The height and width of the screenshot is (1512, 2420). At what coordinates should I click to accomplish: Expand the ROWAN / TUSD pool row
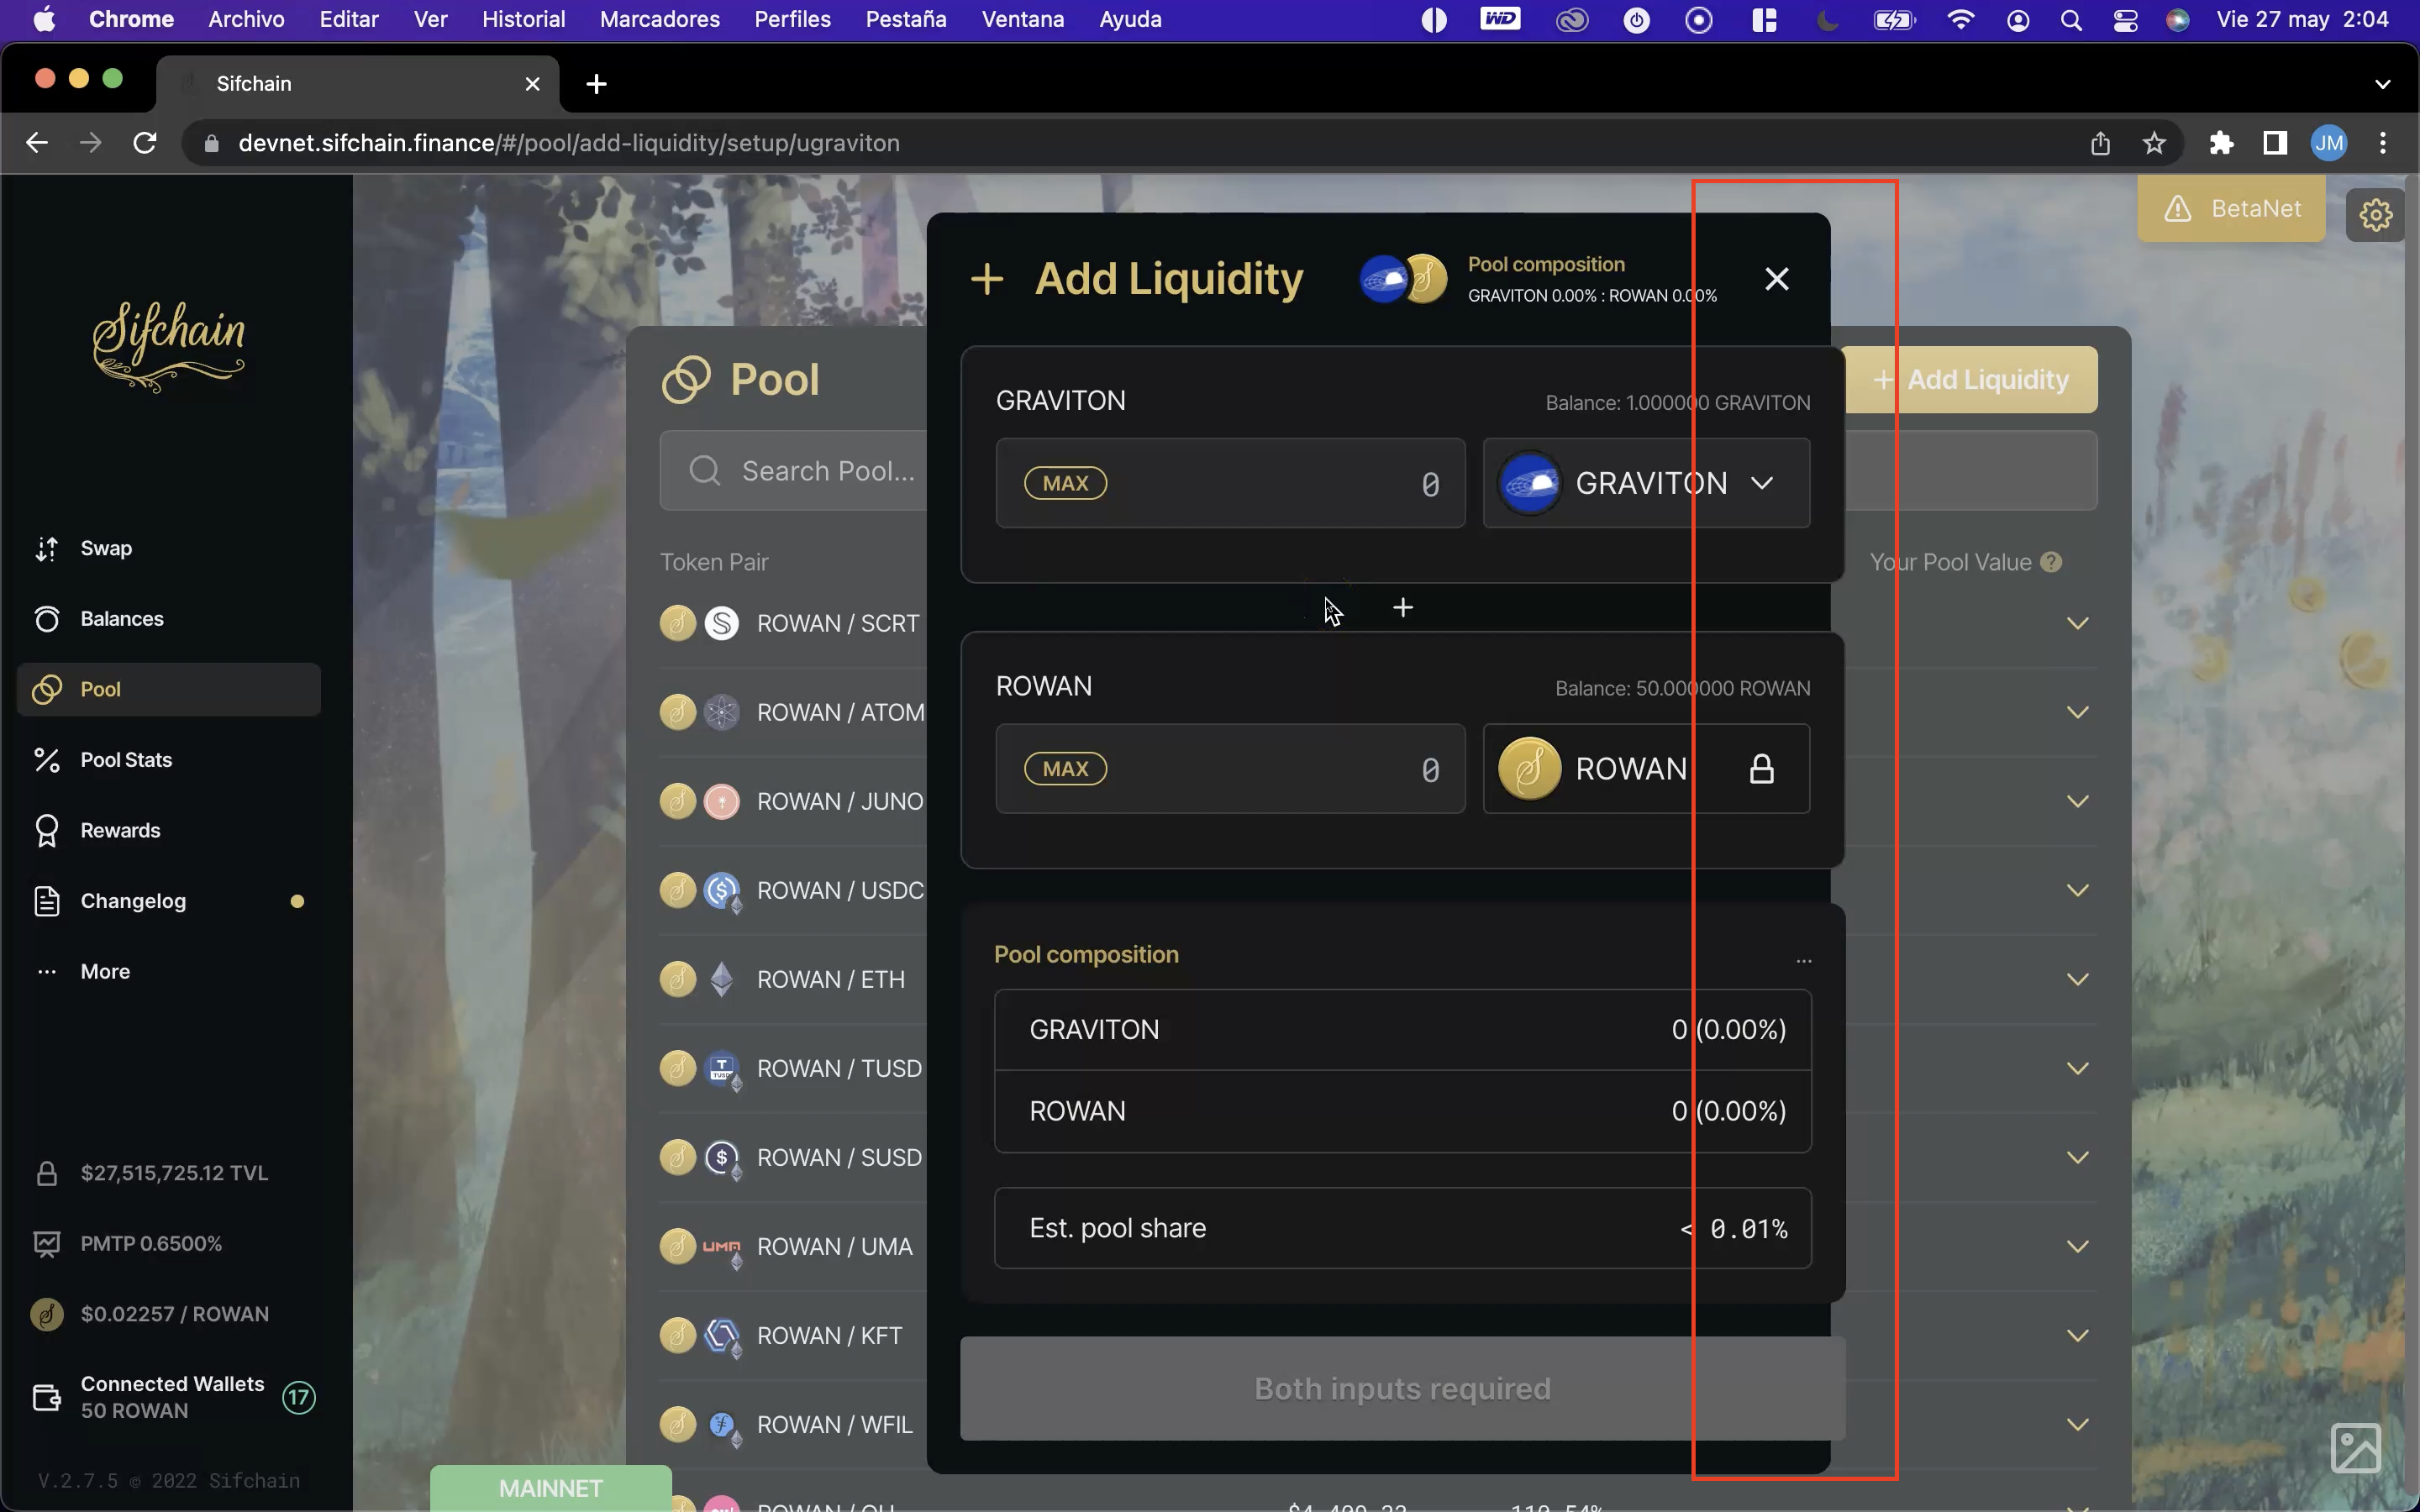tap(2077, 1069)
